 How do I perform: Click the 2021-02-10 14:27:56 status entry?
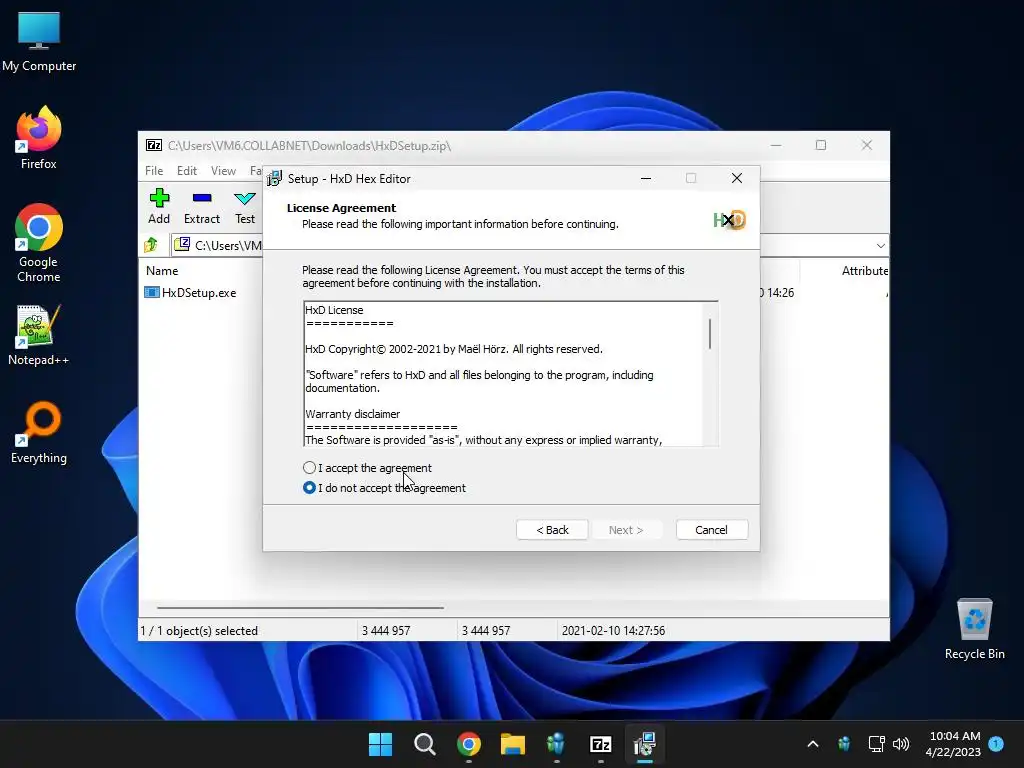pos(613,631)
